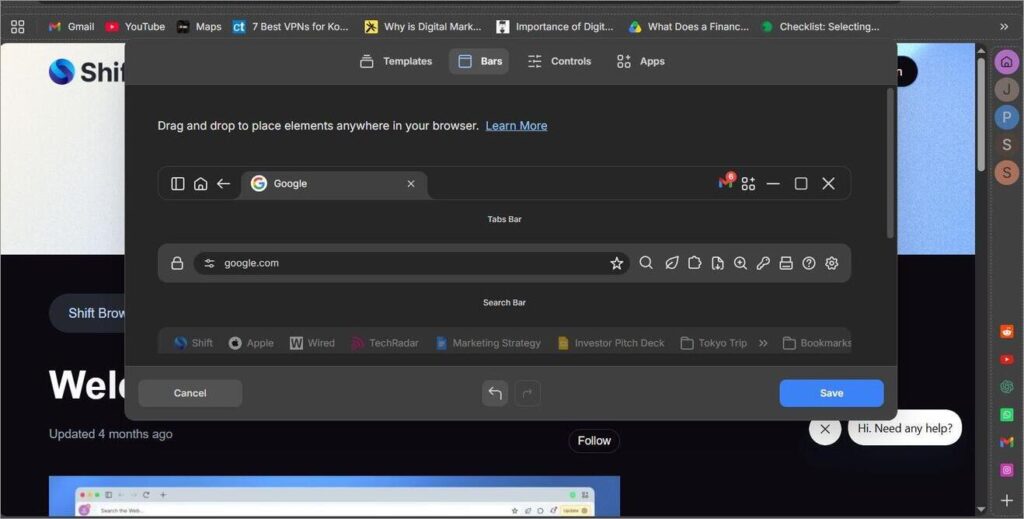Click the lock icon in the Search Bar
This screenshot has width=1024, height=519.
pos(177,263)
